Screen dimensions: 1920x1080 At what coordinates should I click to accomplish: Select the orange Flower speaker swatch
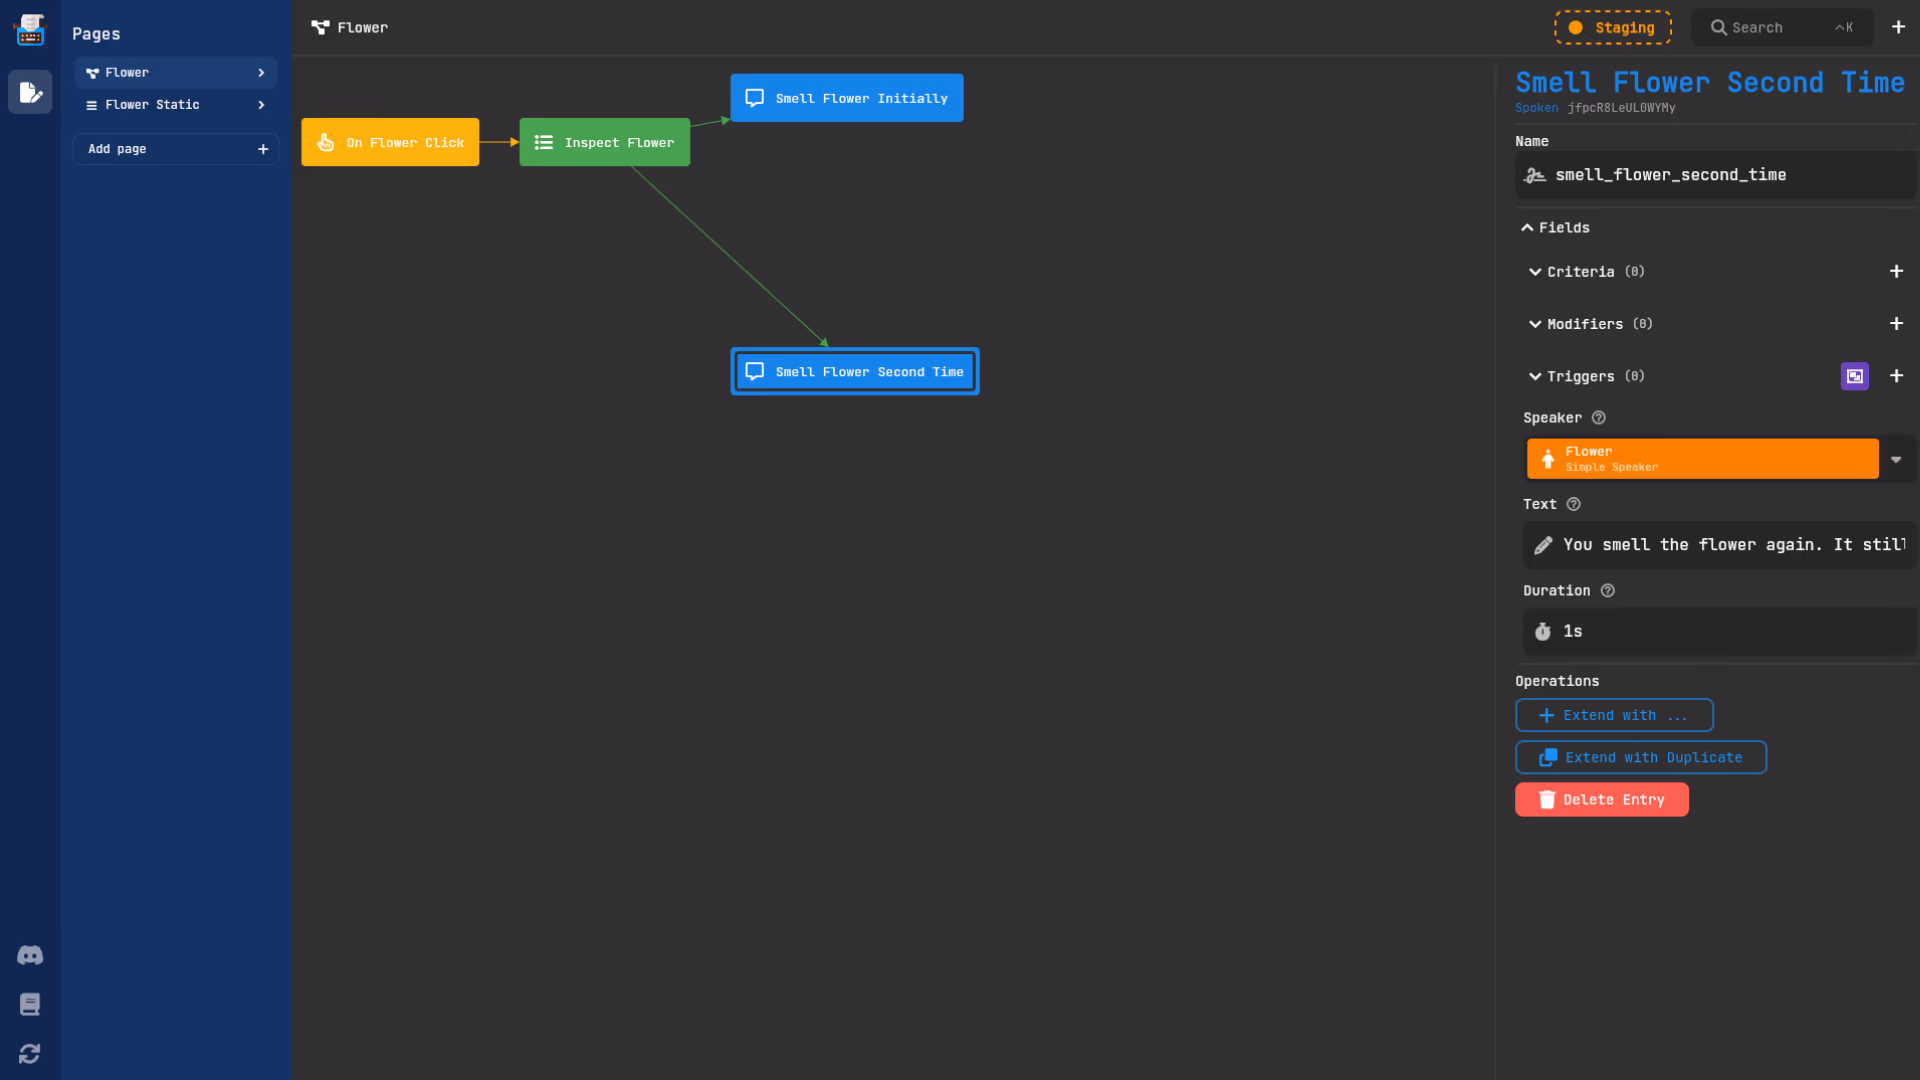pos(1701,459)
